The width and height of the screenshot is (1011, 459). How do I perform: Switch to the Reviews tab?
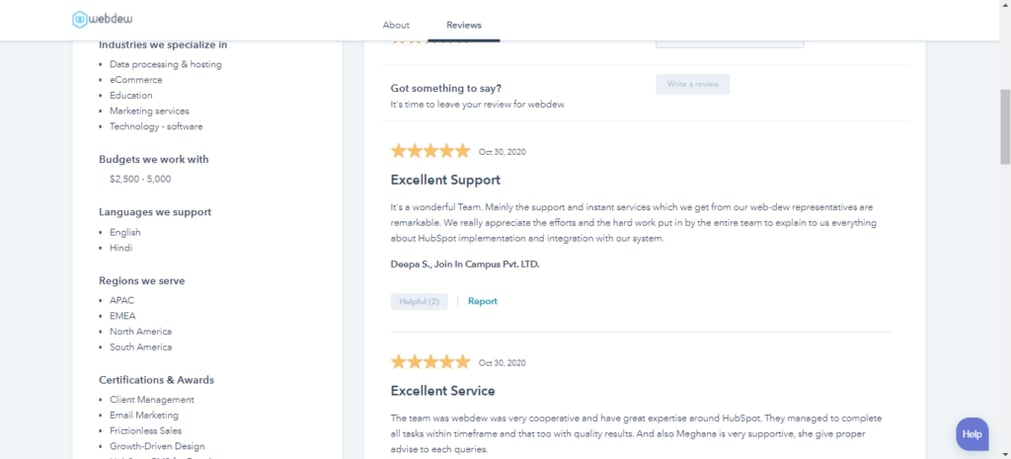tap(464, 25)
